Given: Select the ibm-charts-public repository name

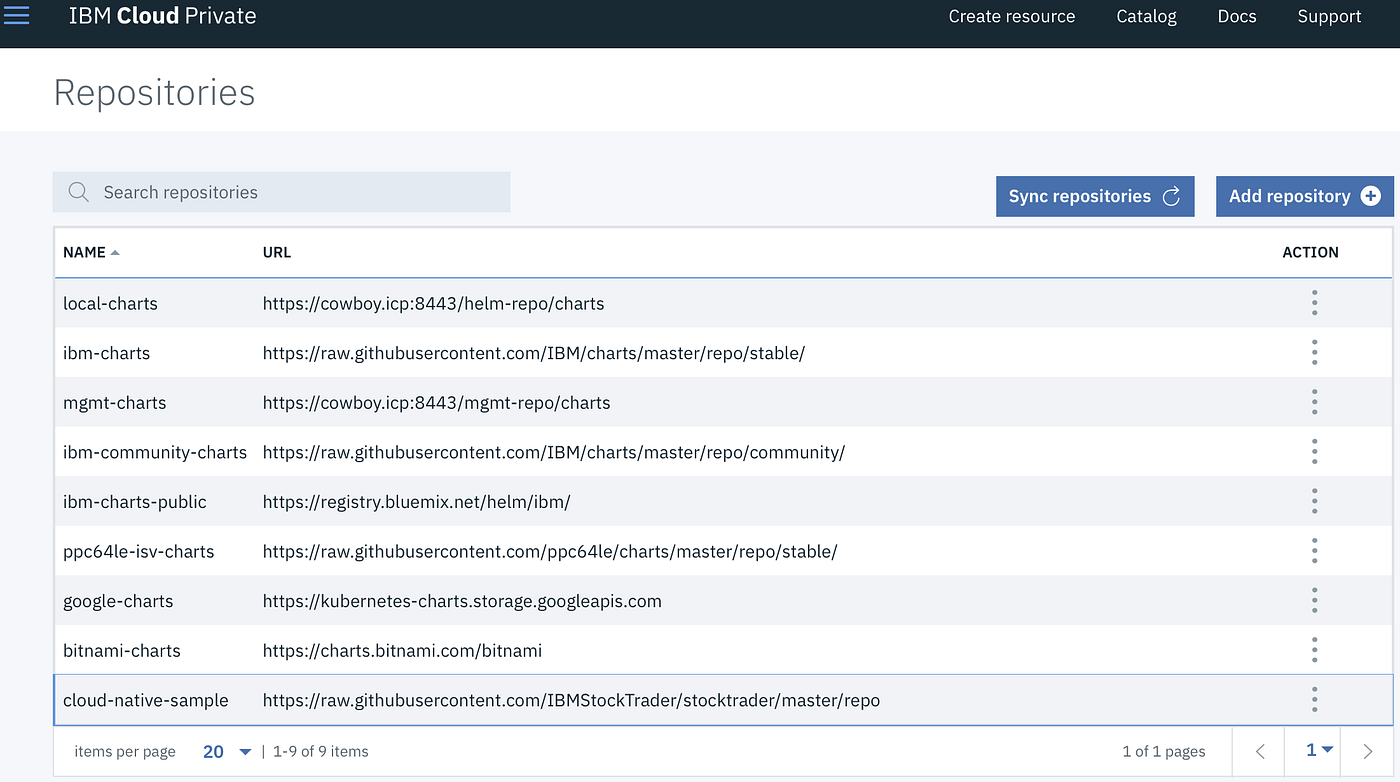Looking at the screenshot, I should (135, 502).
